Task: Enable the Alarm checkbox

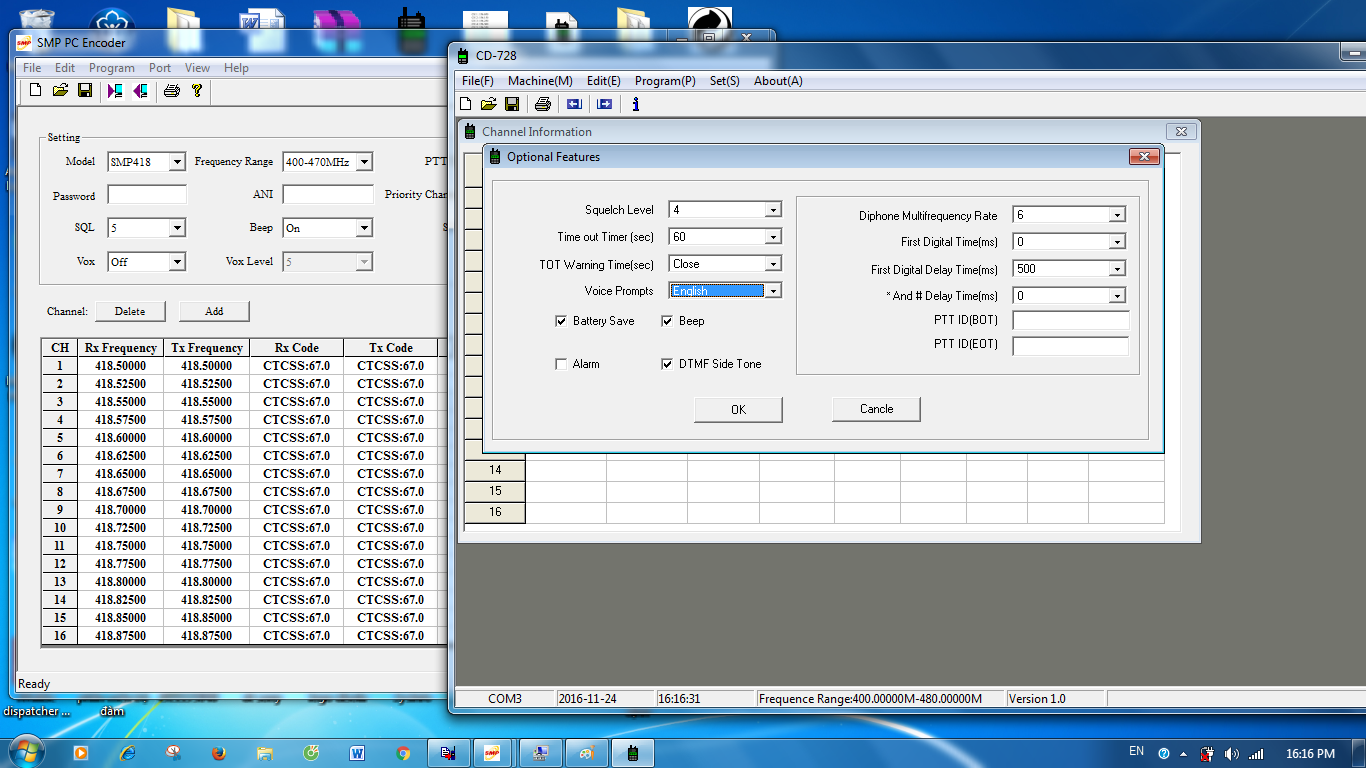Action: tap(561, 364)
